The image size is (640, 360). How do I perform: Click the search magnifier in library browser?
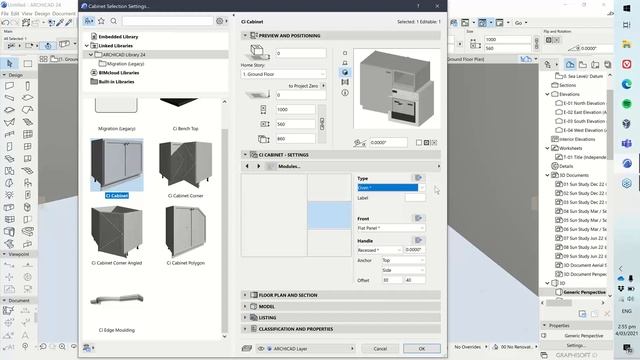[113, 21]
